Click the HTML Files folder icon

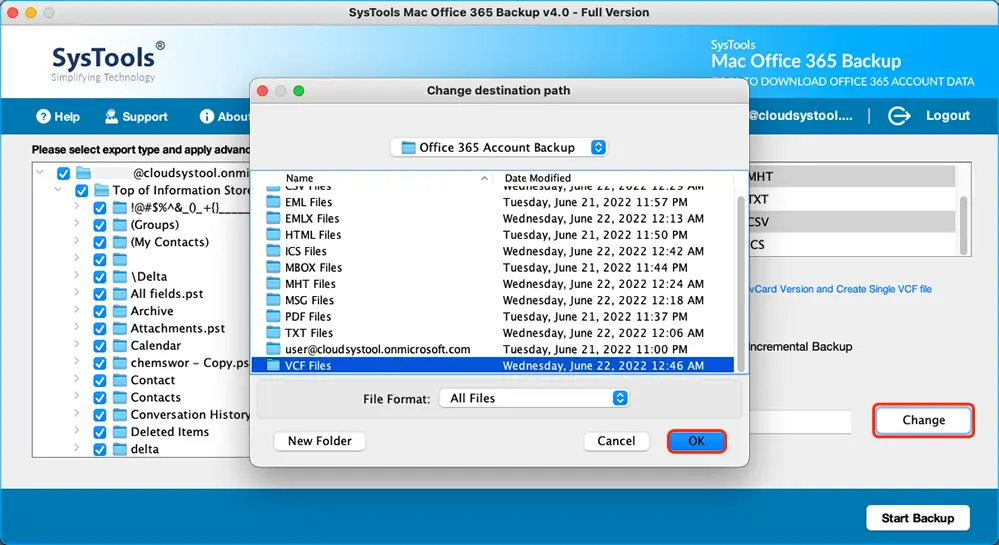tap(273, 235)
